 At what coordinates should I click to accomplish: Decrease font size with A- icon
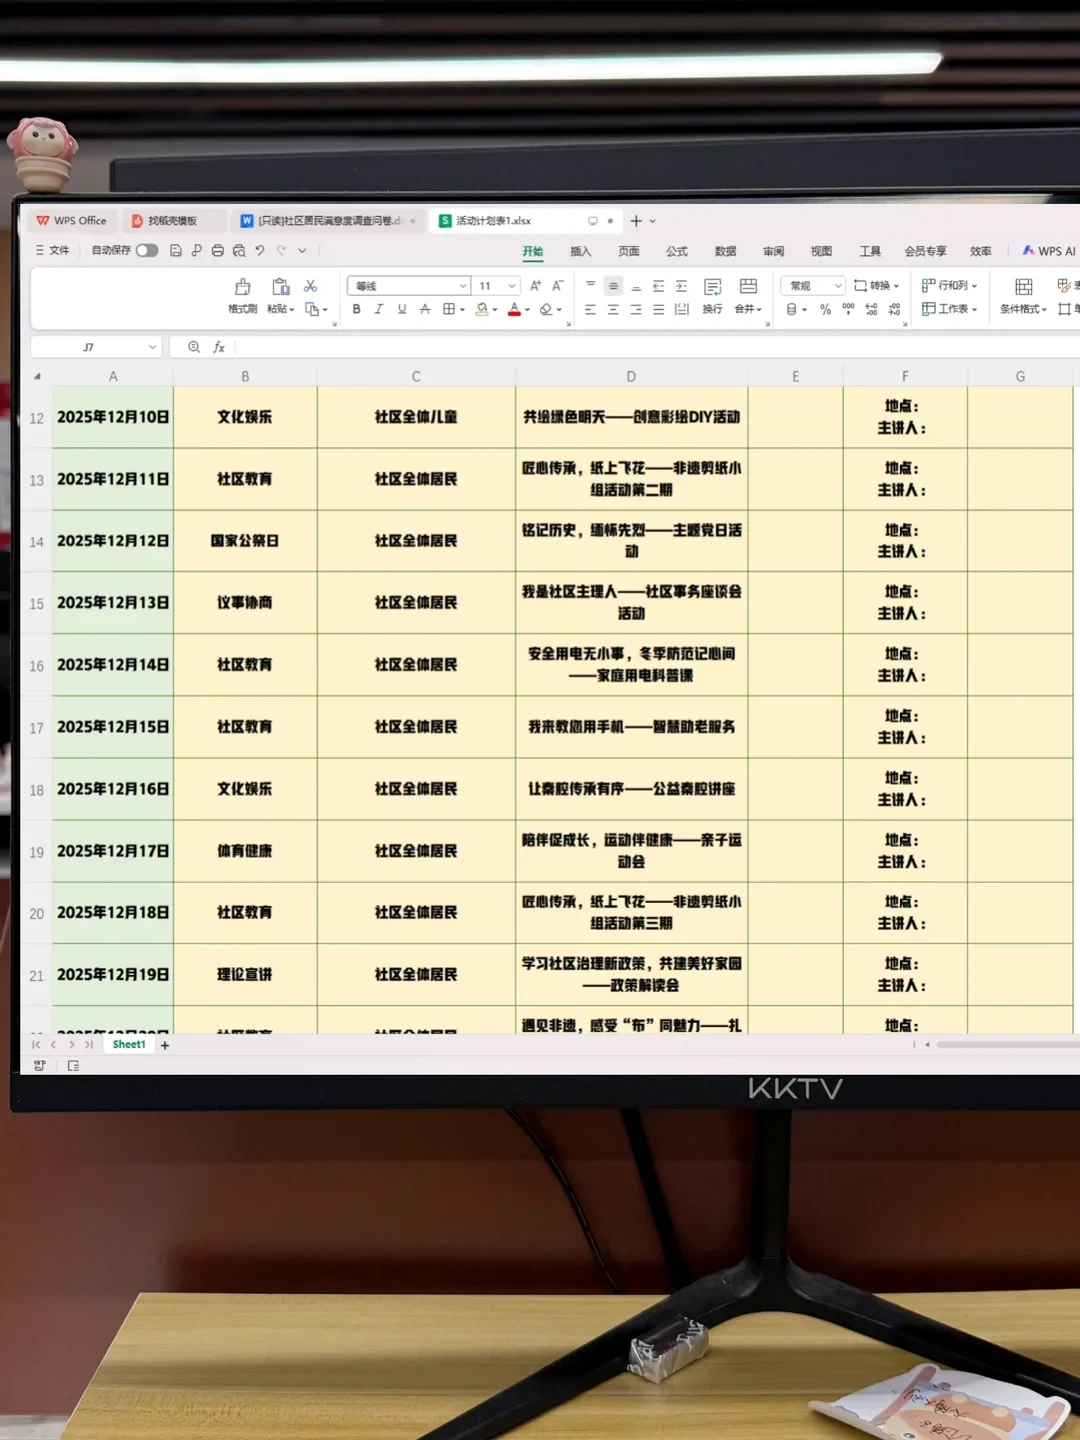558,286
